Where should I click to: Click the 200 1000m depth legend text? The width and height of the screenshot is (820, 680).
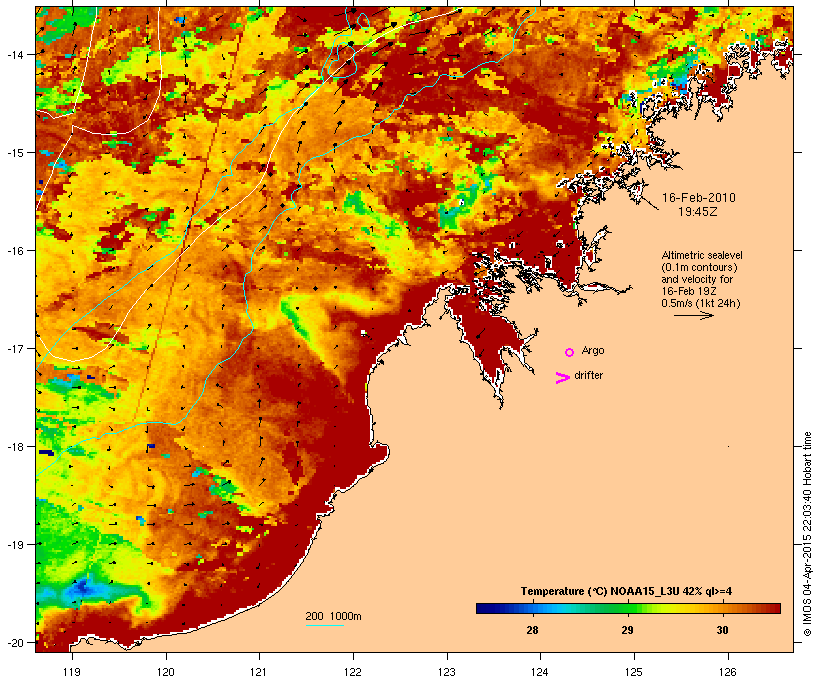click(333, 616)
